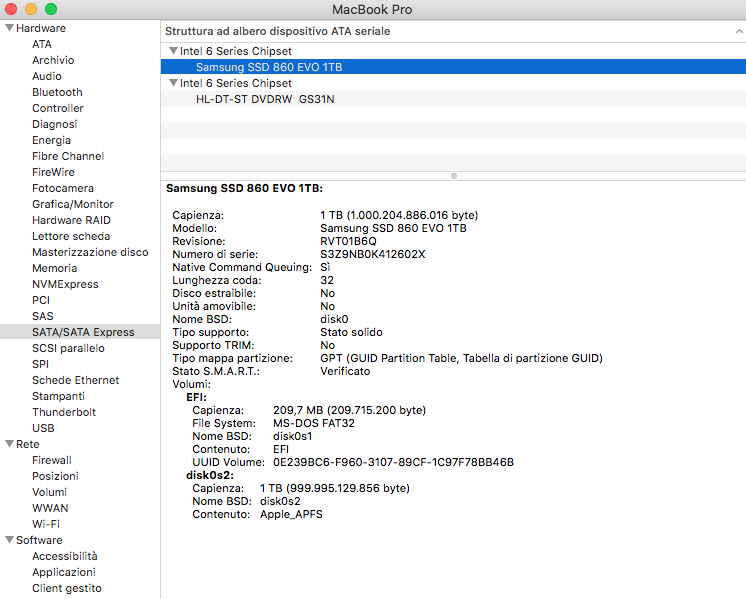This screenshot has width=746, height=599.
Task: Collapse the Rete section triangle
Action: (x=9, y=443)
